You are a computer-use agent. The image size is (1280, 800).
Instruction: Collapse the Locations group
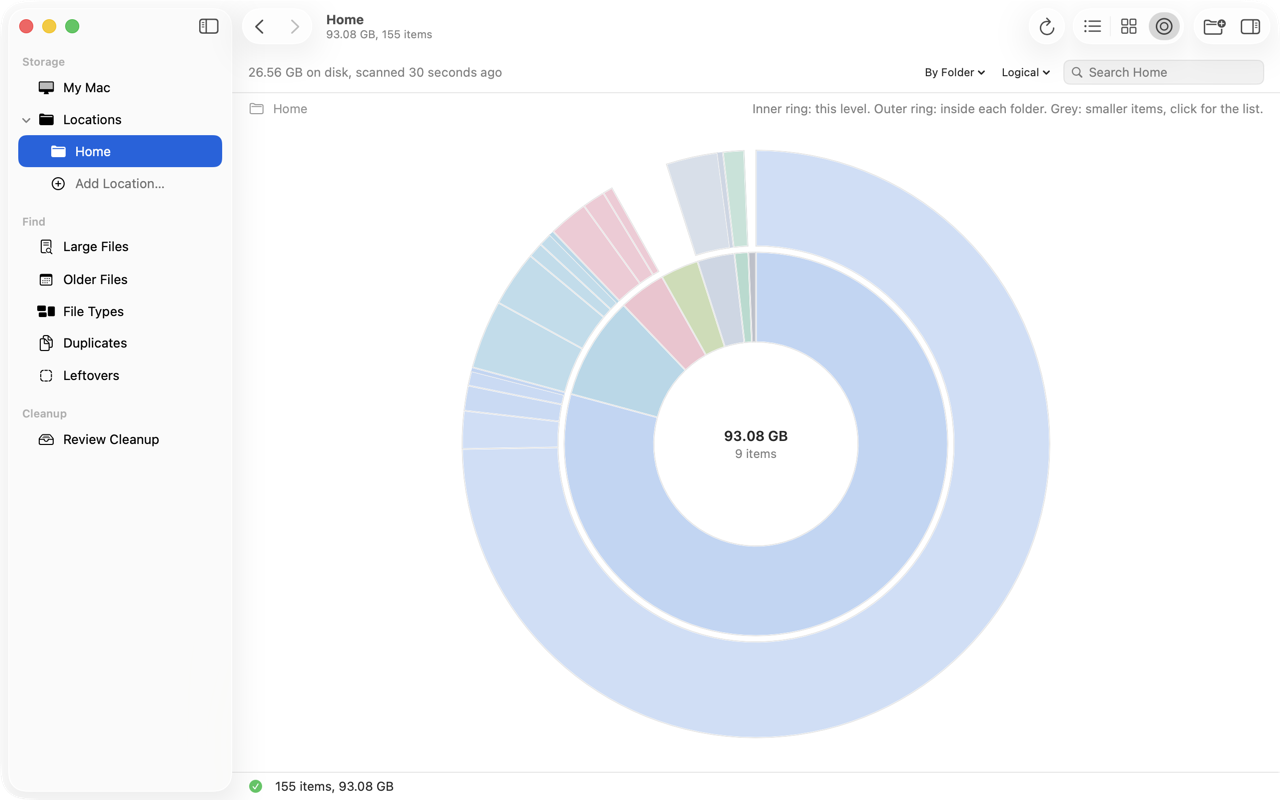point(26,120)
